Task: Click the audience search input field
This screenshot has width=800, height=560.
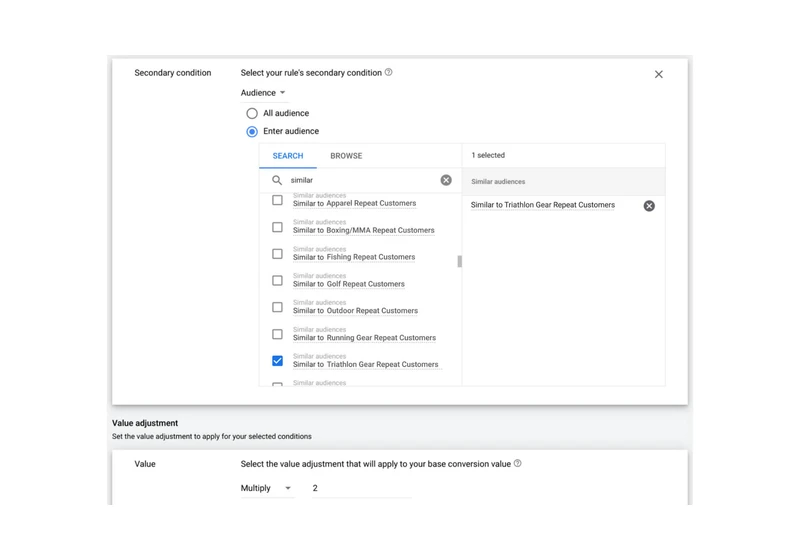Action: [x=362, y=180]
